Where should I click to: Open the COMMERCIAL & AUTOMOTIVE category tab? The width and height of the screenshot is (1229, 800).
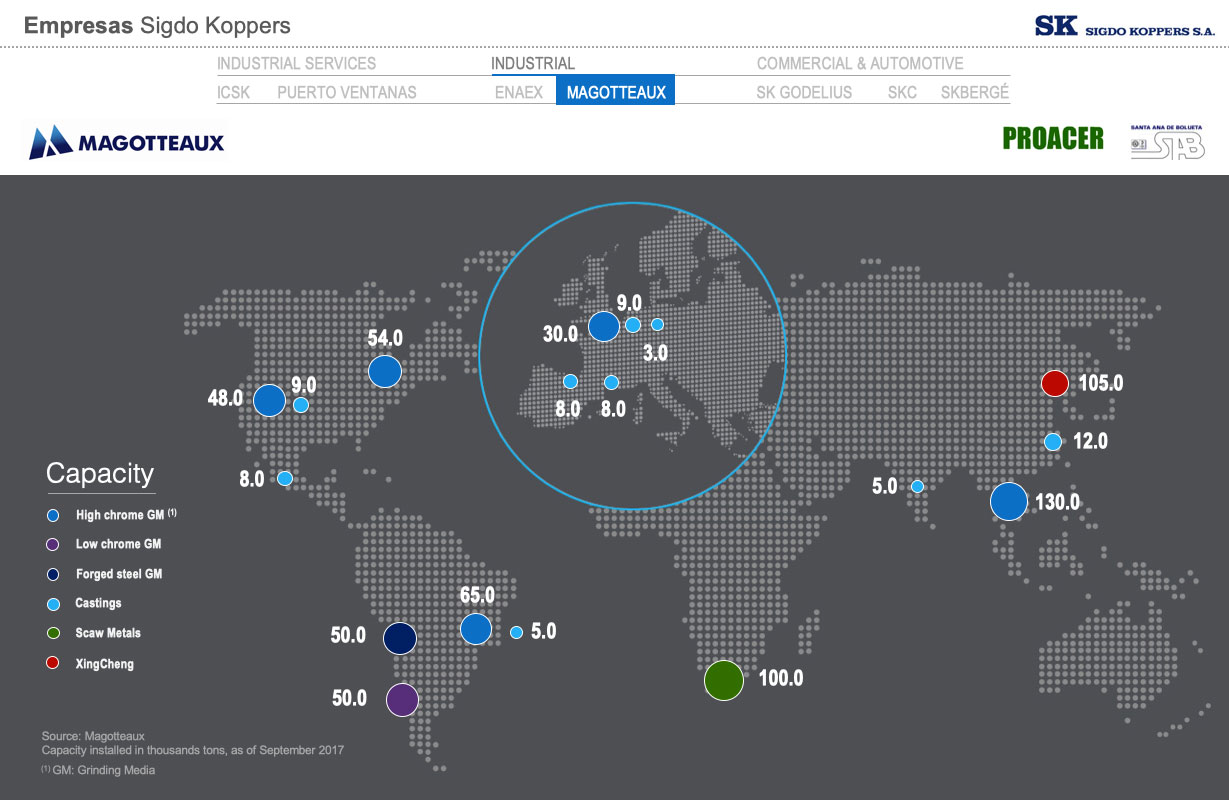860,64
